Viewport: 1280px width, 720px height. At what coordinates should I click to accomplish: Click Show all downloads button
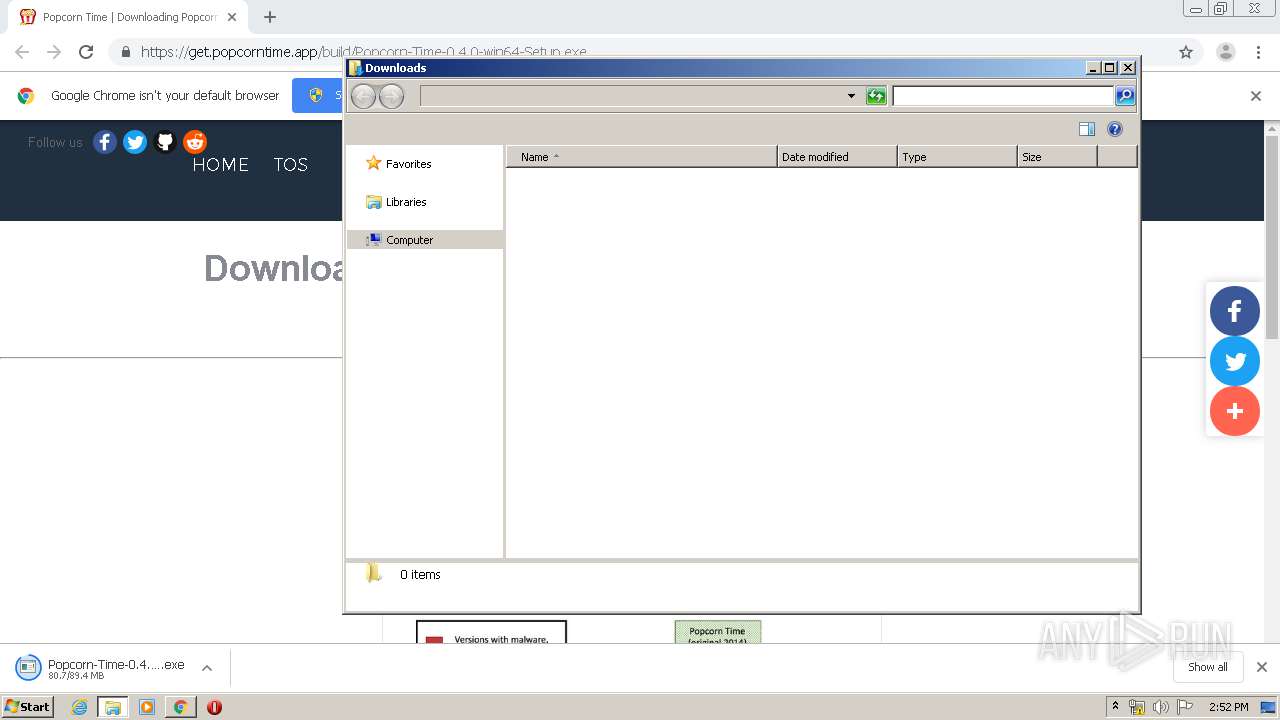click(1207, 667)
